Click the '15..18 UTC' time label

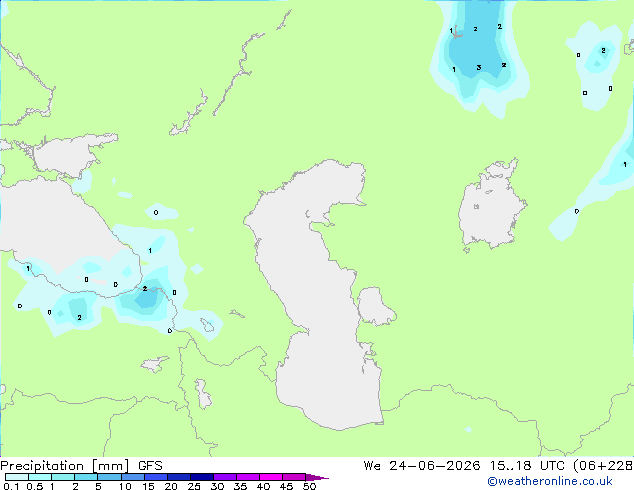[526, 466]
